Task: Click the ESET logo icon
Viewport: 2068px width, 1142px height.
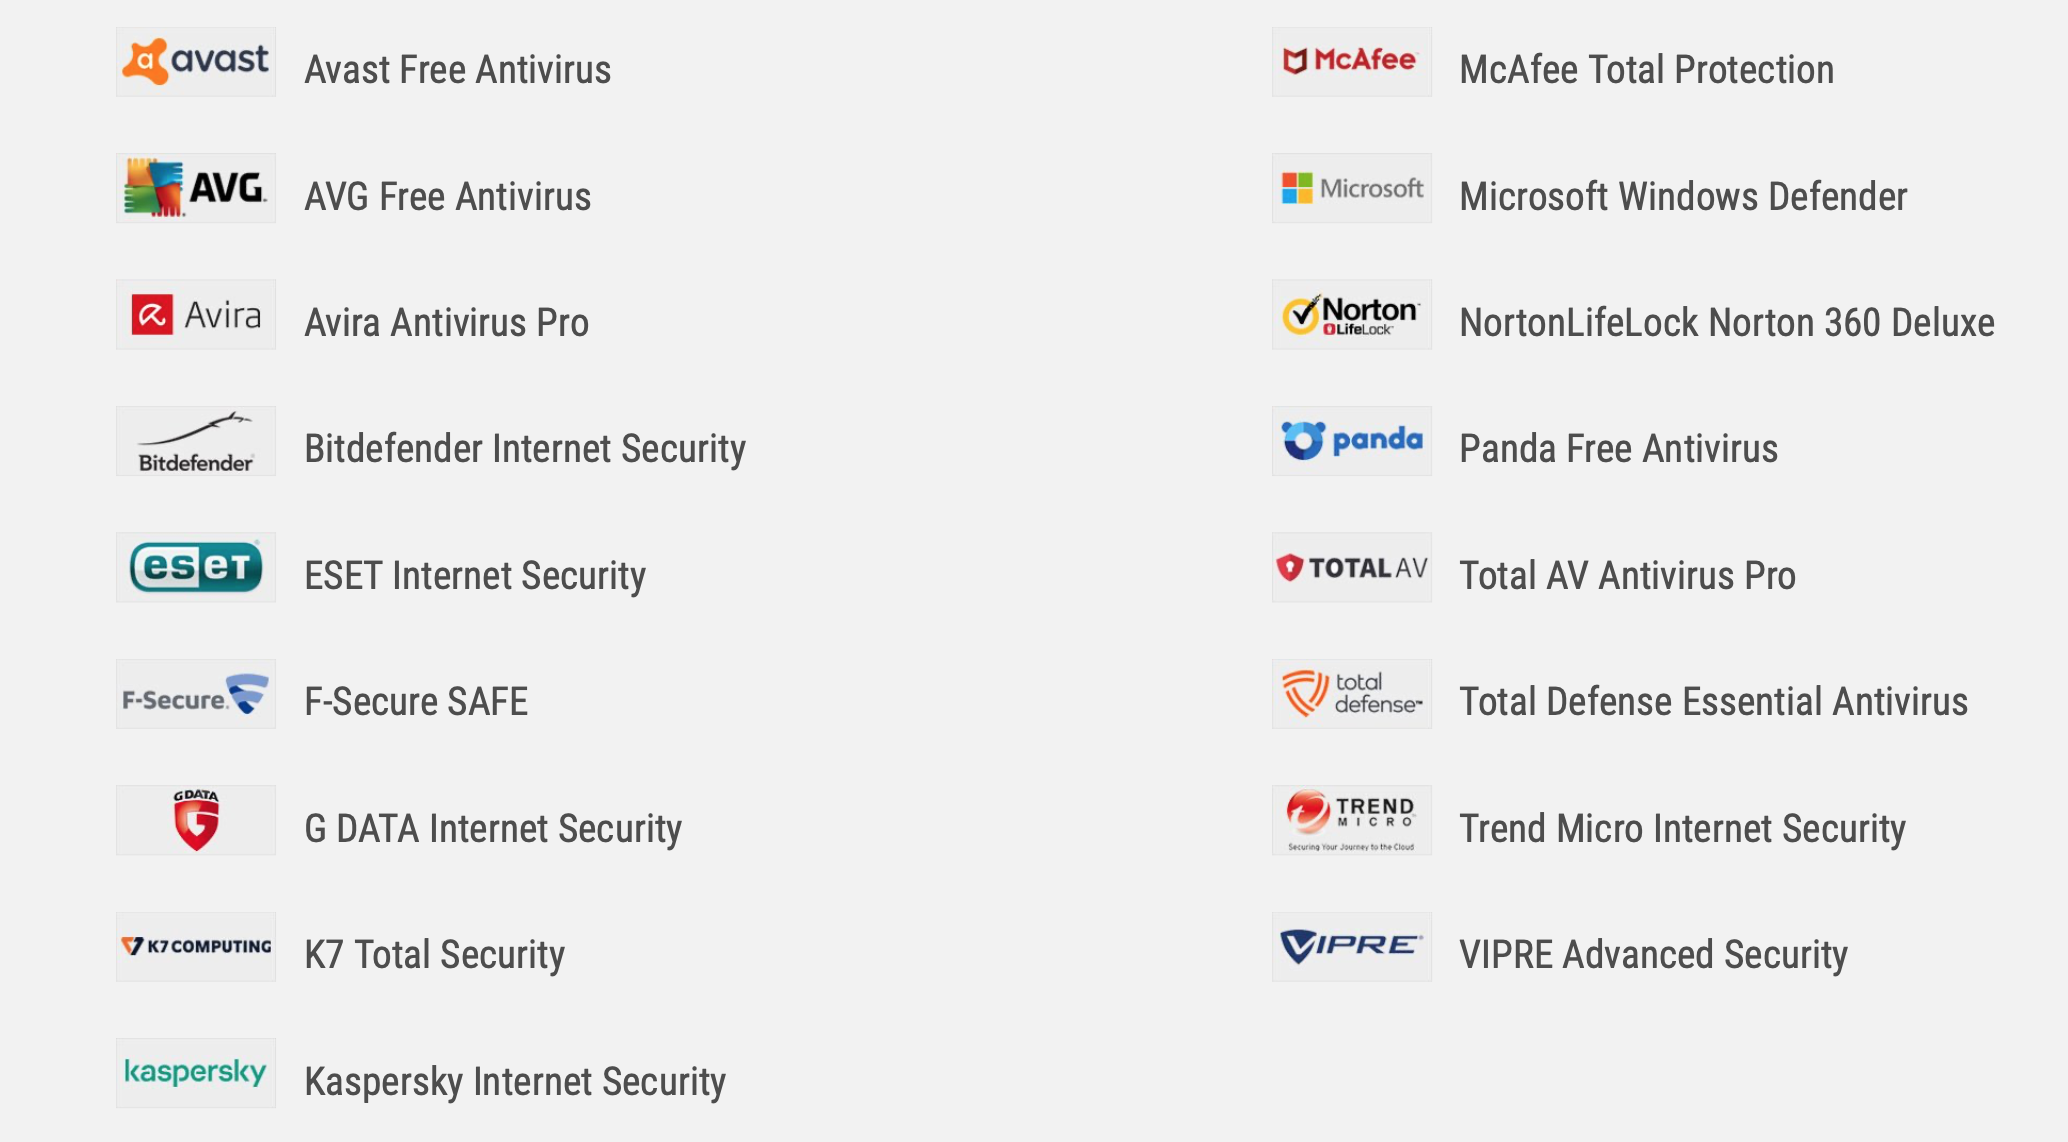Action: tap(196, 568)
